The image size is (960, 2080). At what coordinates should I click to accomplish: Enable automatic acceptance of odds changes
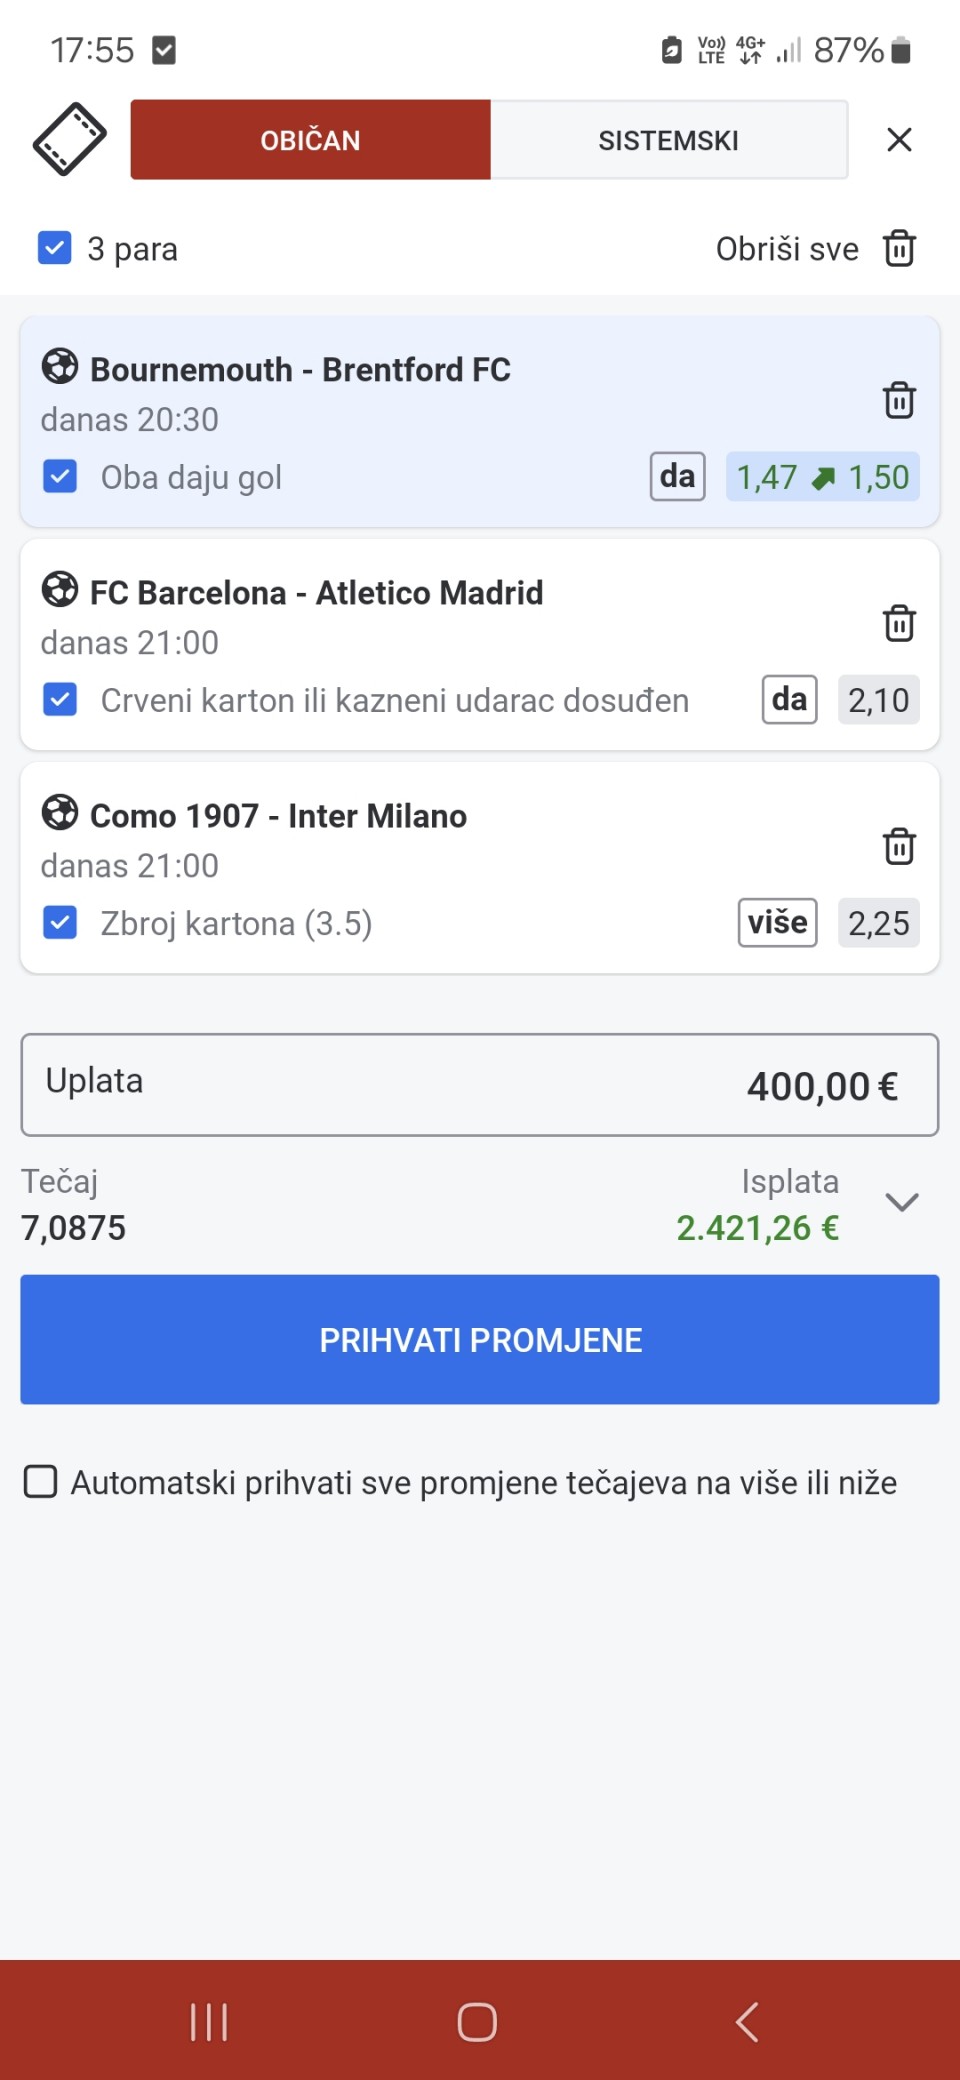pyautogui.click(x=40, y=1482)
